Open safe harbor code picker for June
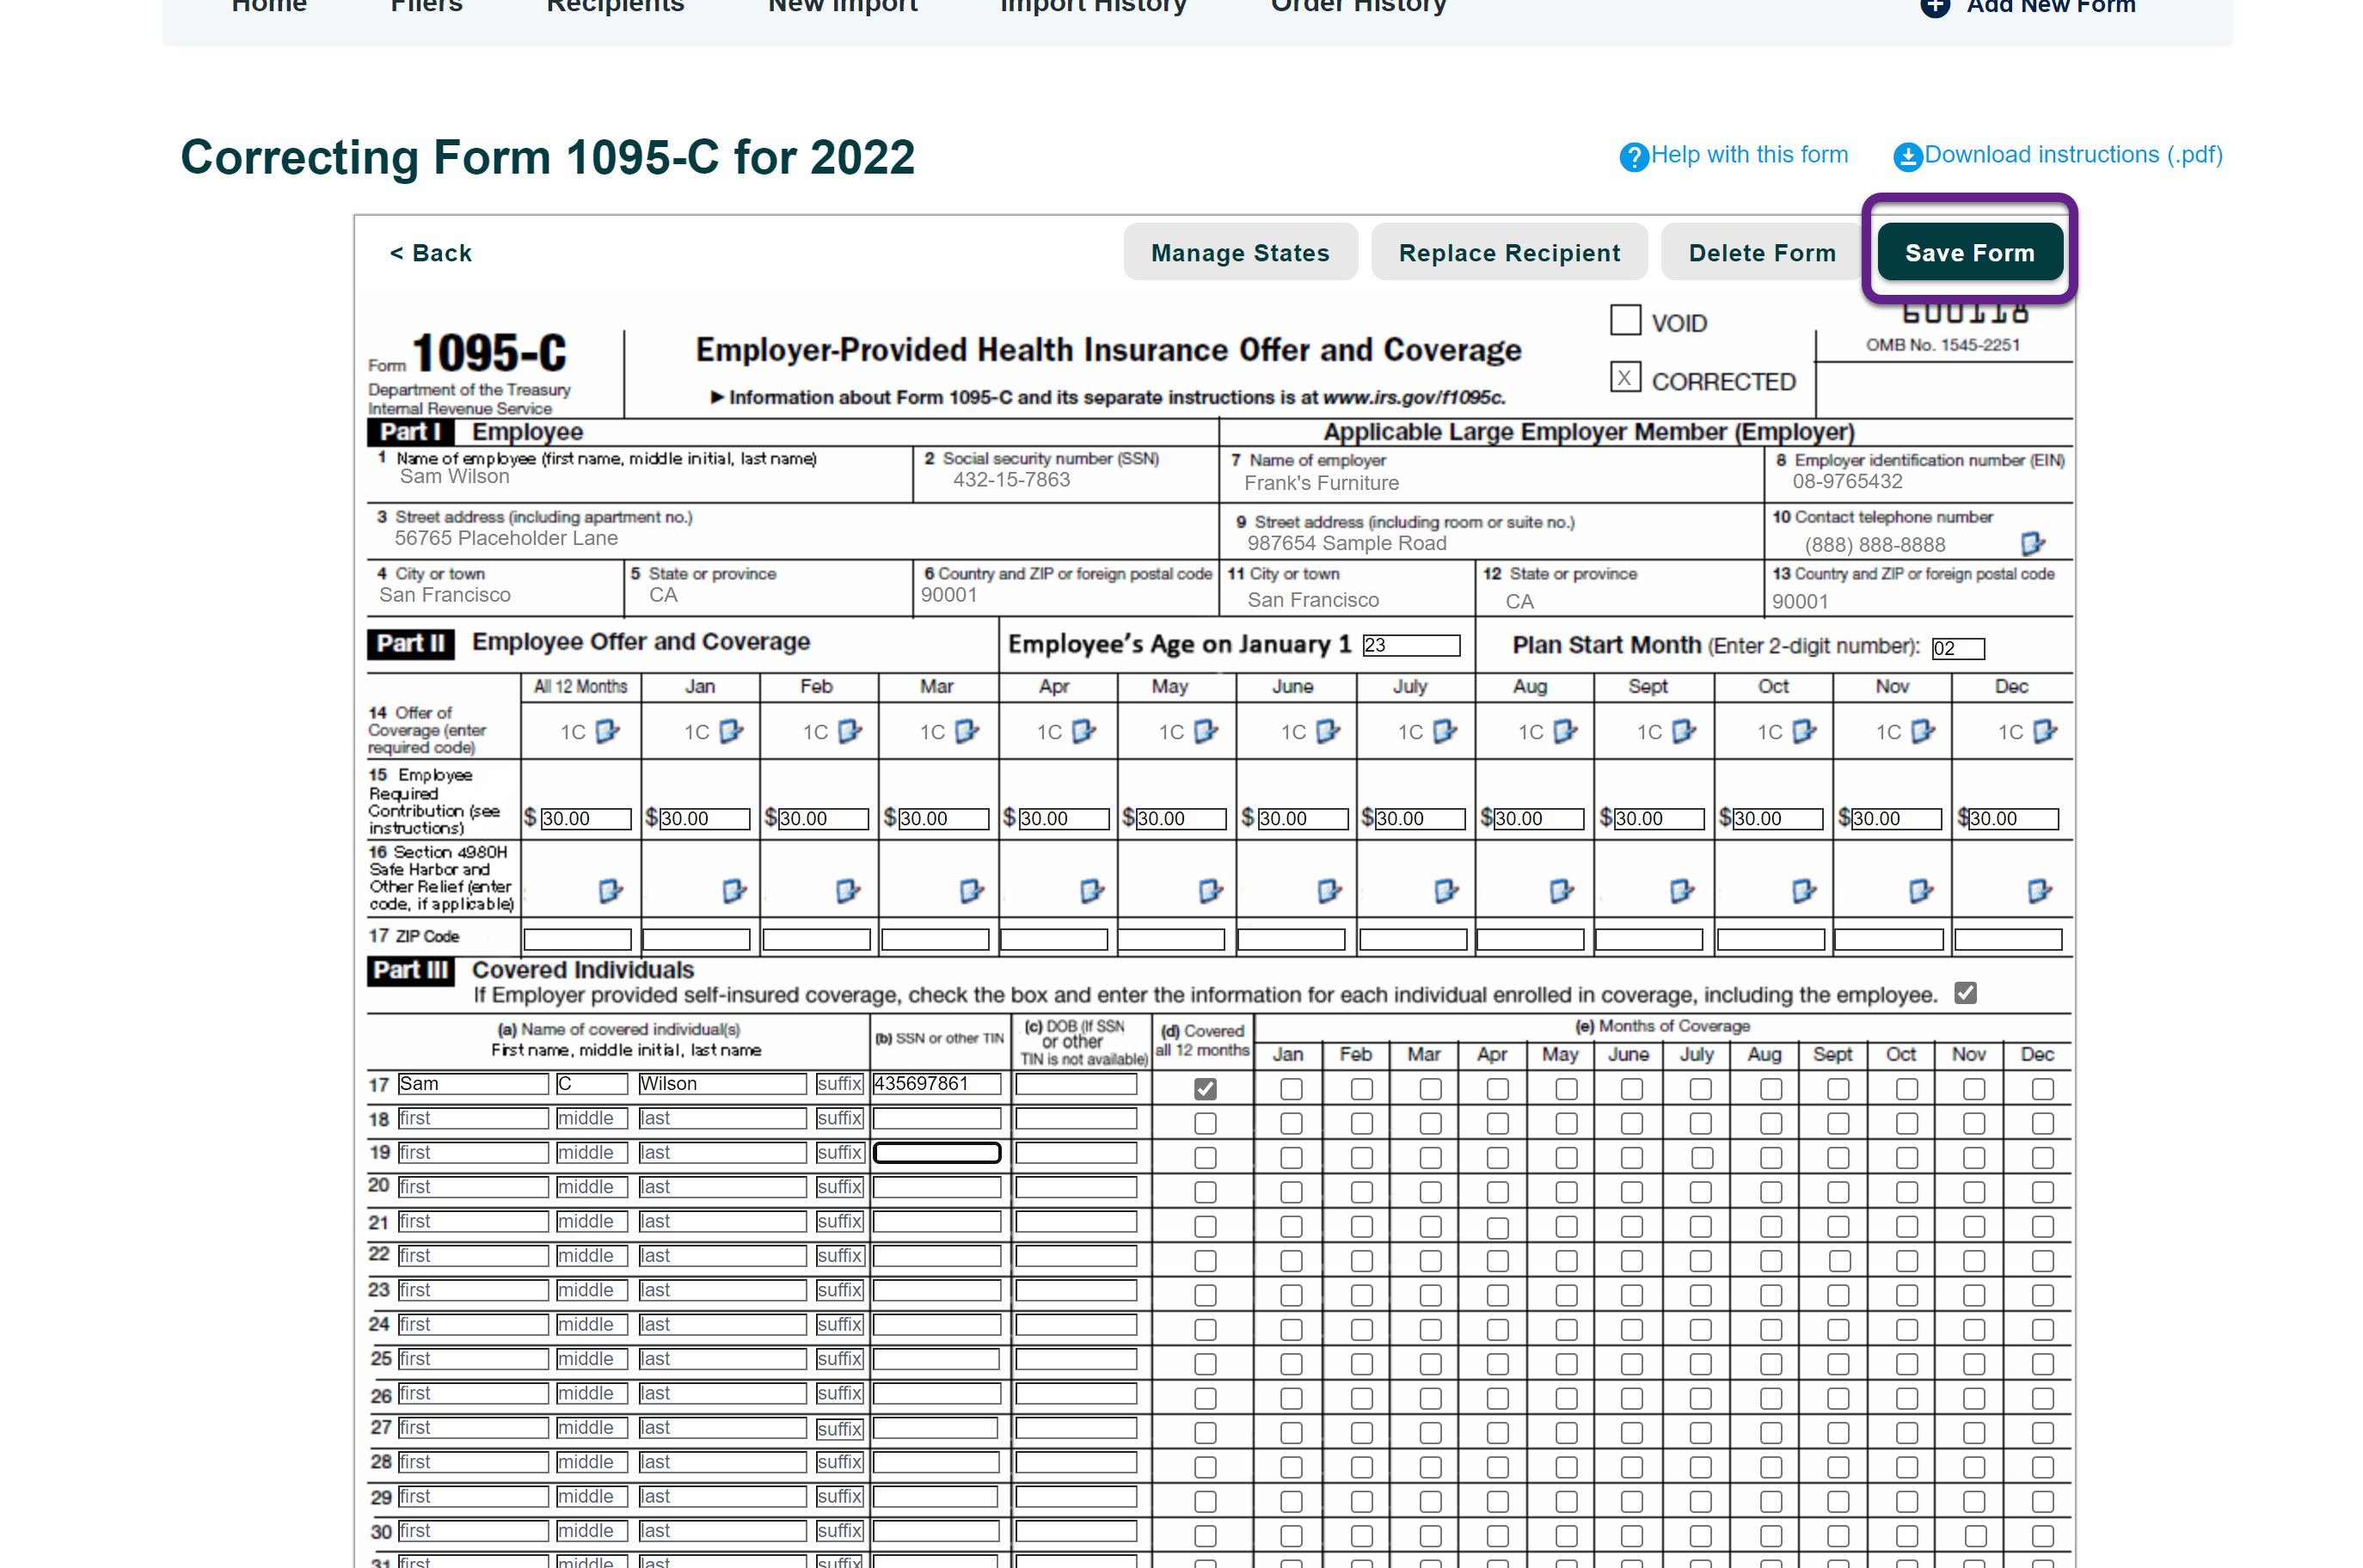Viewport: 2363px width, 1568px height. (x=1328, y=890)
